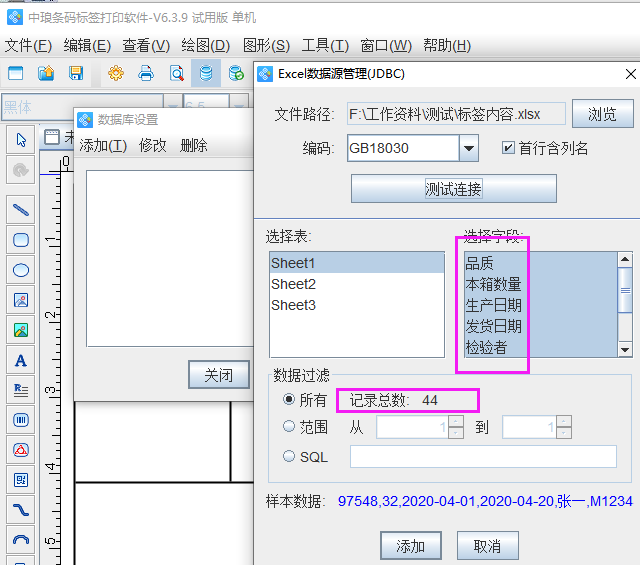Click the 测试连接 button

[453, 189]
